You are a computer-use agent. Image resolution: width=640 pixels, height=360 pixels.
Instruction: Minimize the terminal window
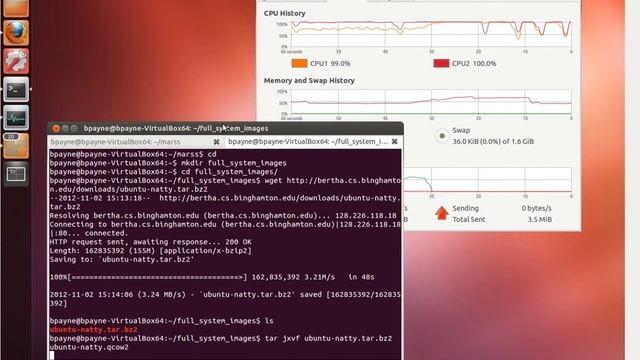click(x=65, y=129)
